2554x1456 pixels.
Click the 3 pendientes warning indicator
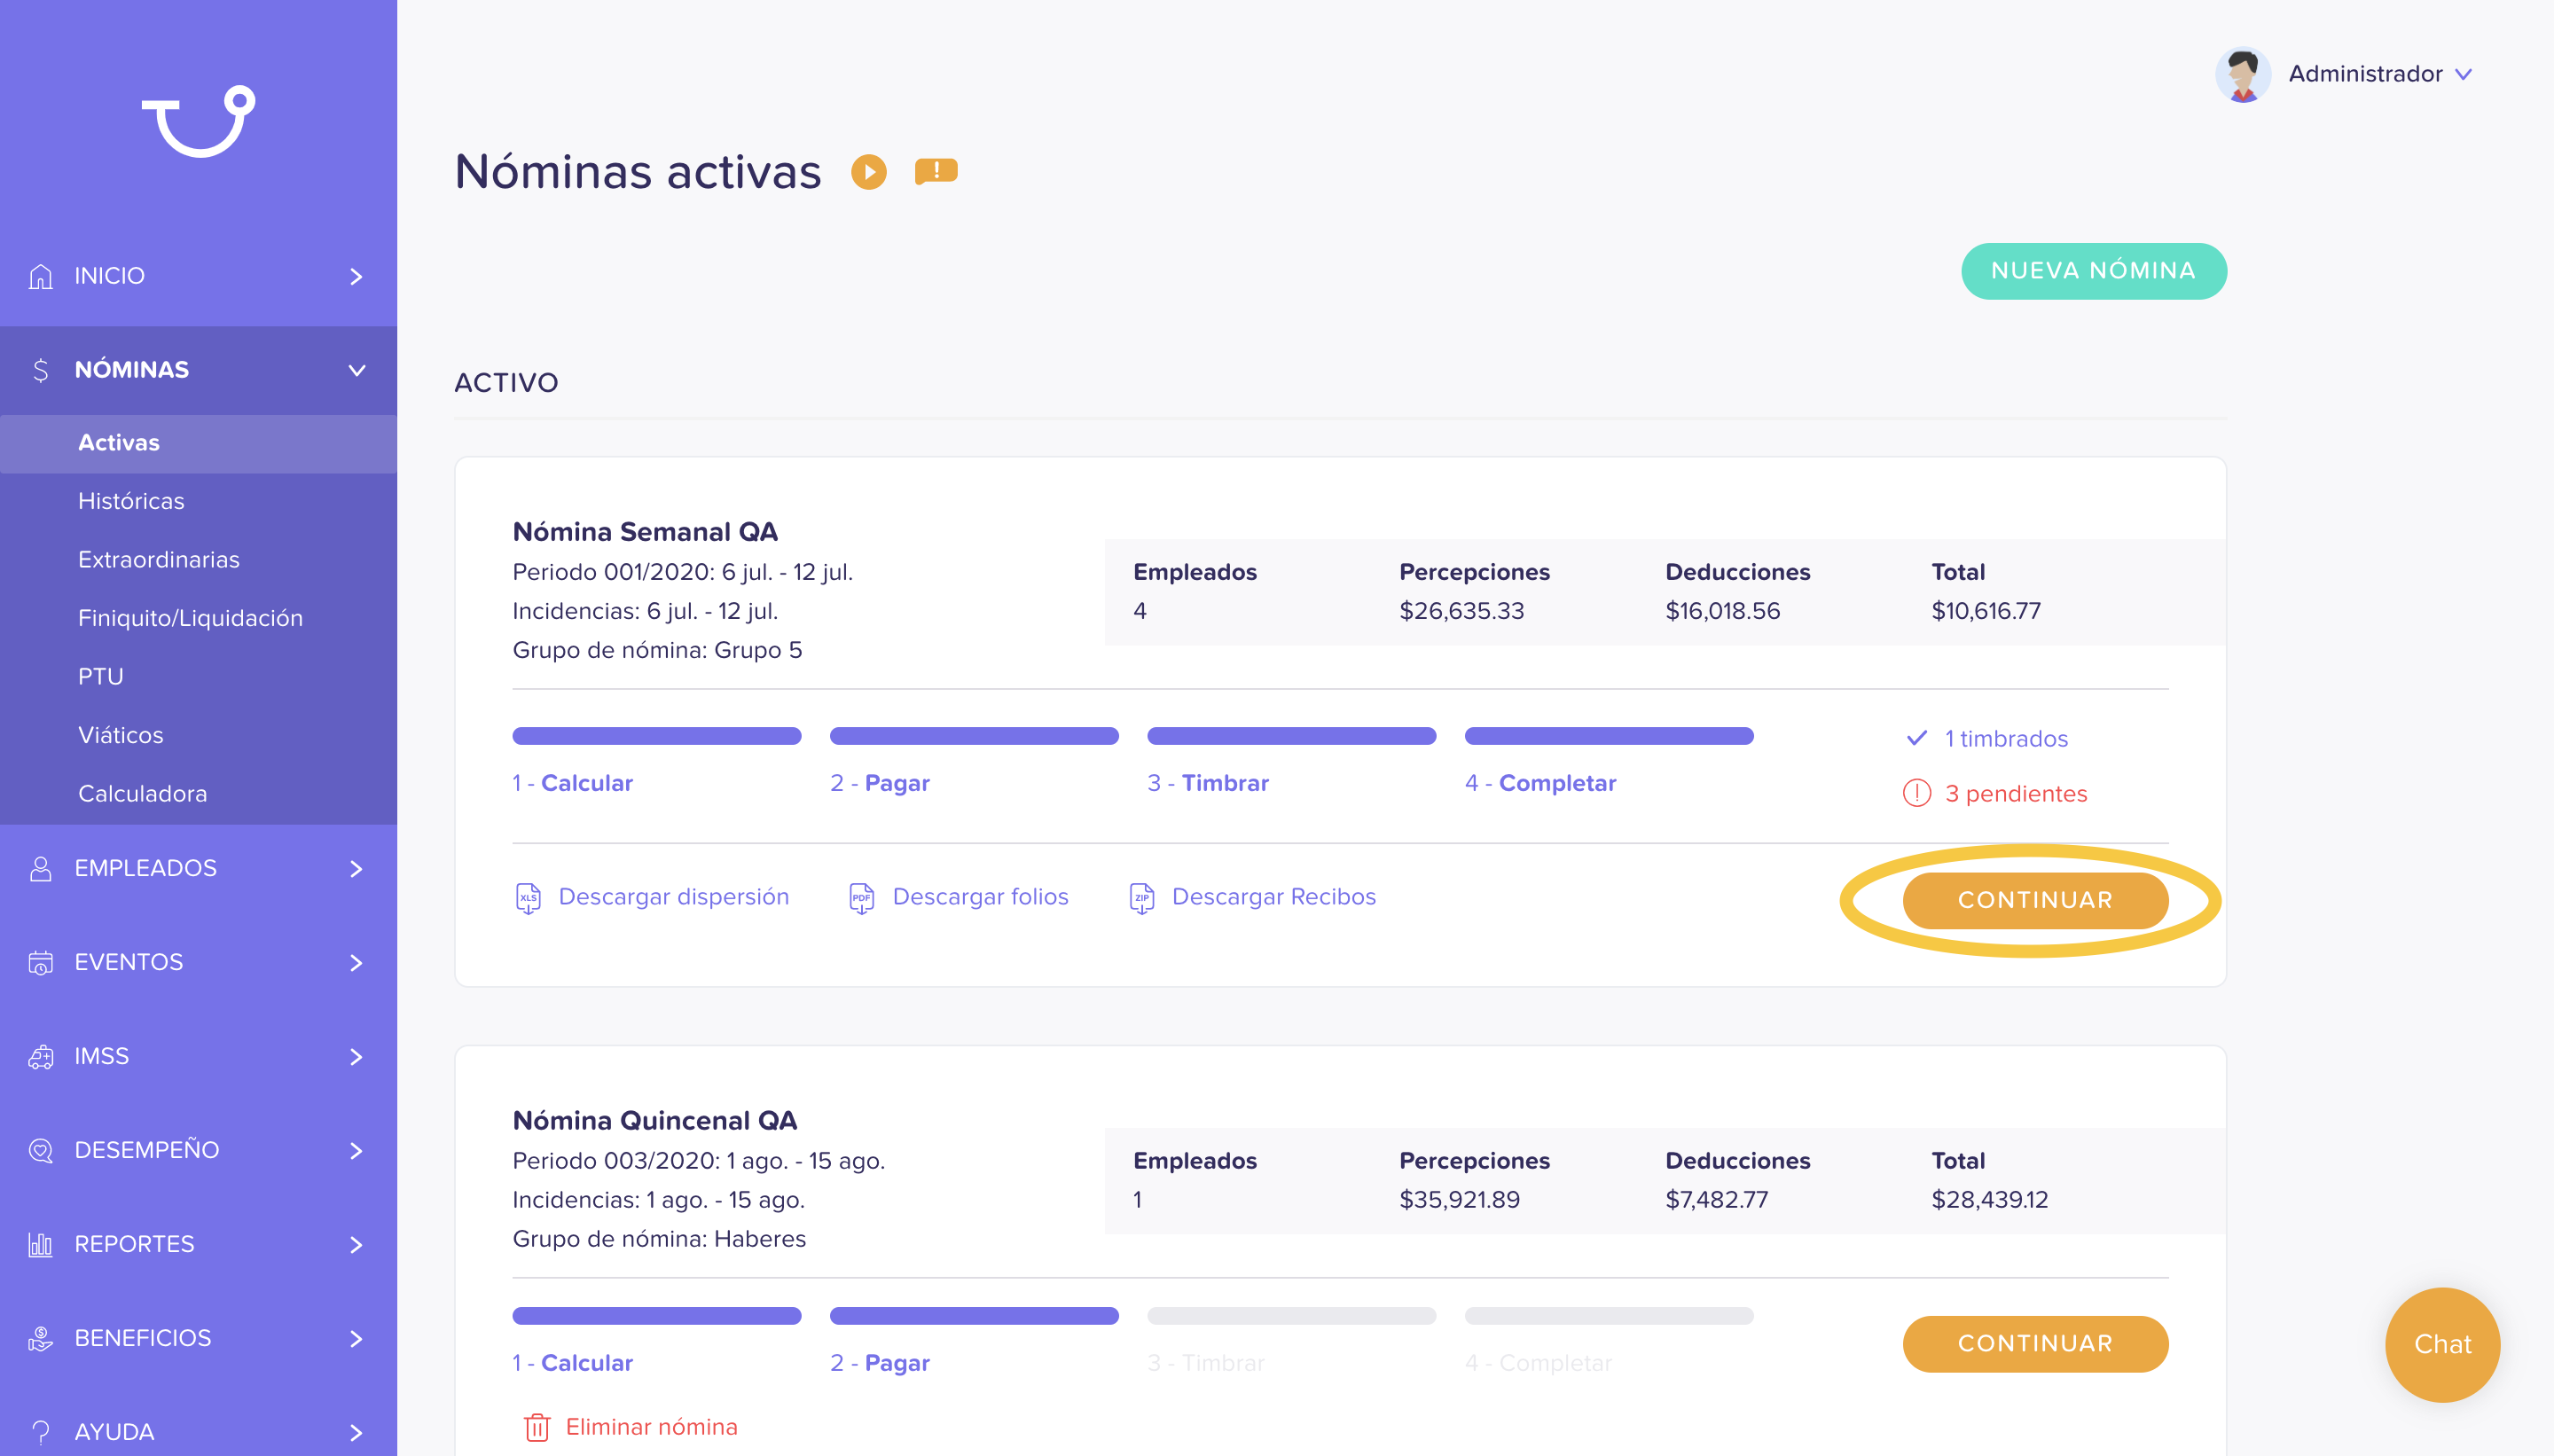1995,793
